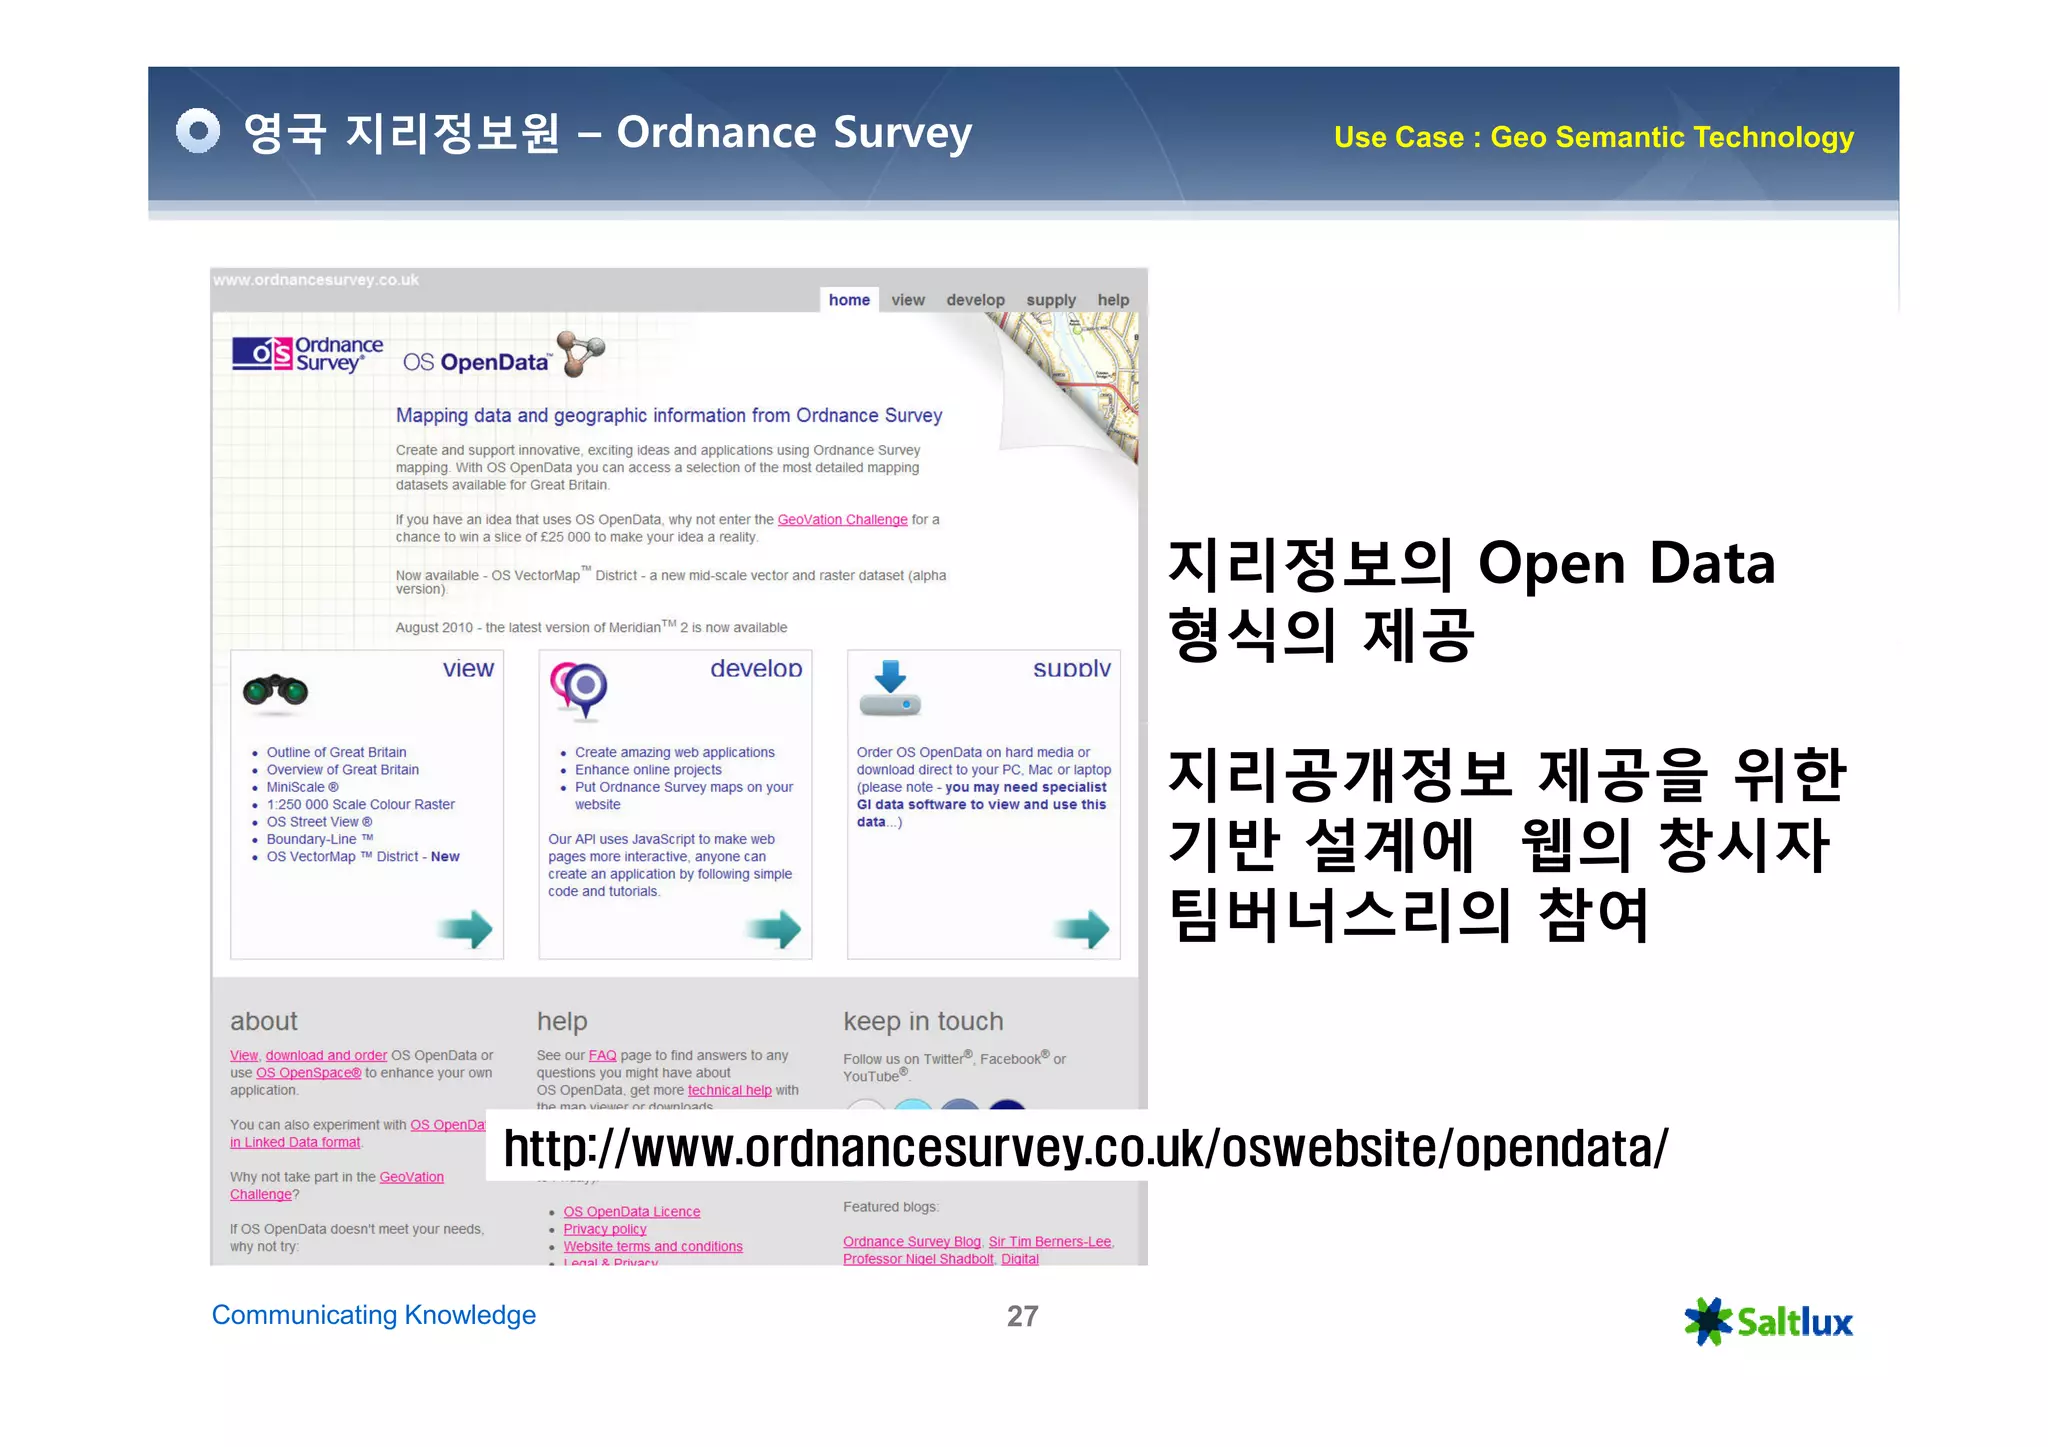The height and width of the screenshot is (1447, 2048).
Task: Open the OS Street View link
Action: pos(319,822)
